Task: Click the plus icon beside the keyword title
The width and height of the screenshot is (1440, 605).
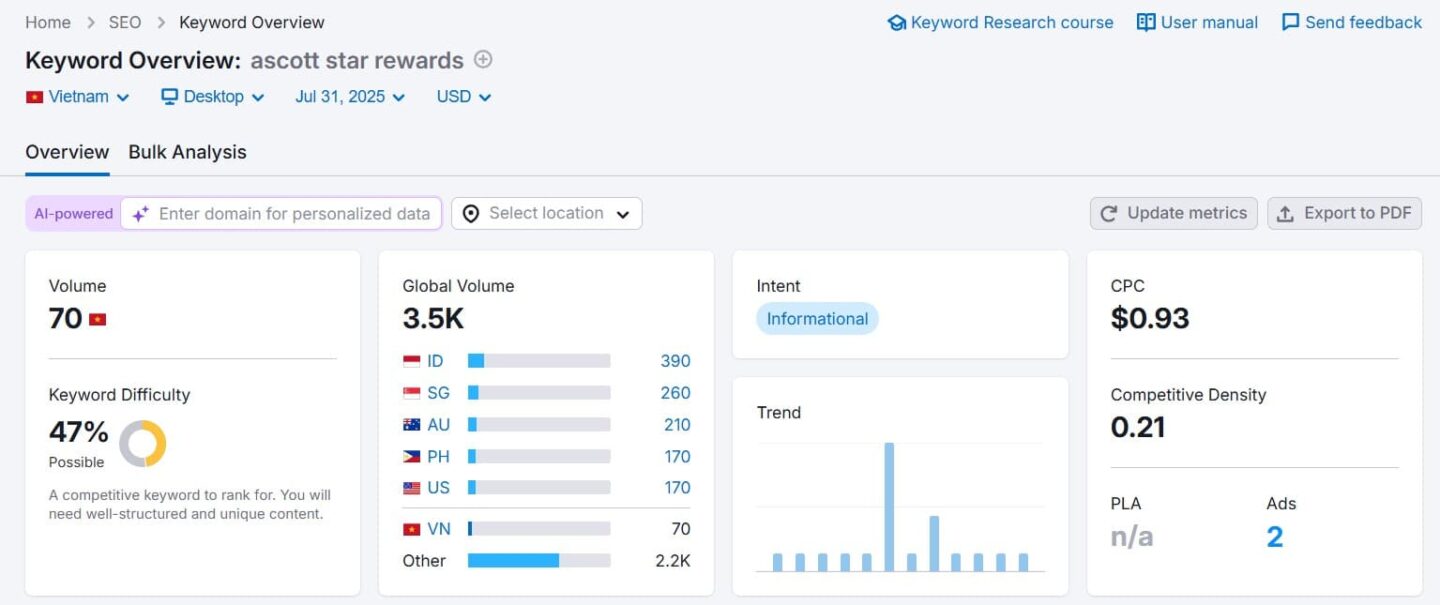Action: pos(483,60)
